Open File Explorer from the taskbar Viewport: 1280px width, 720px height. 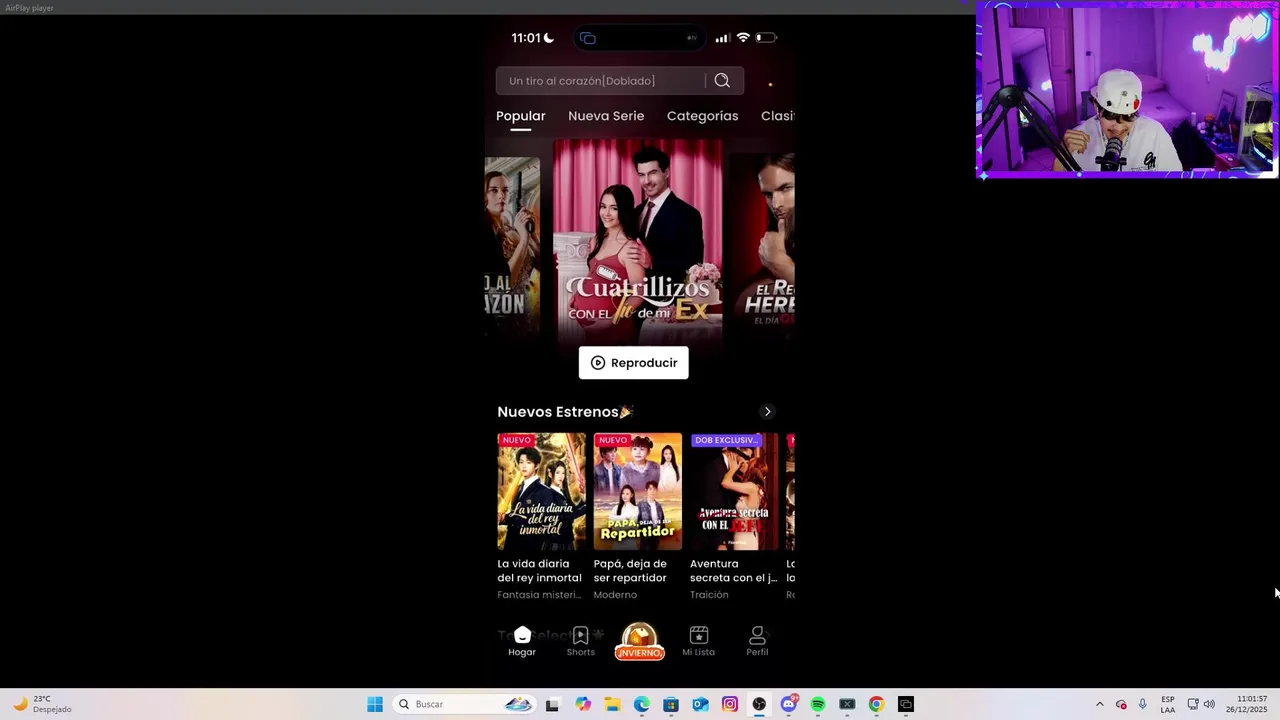612,704
